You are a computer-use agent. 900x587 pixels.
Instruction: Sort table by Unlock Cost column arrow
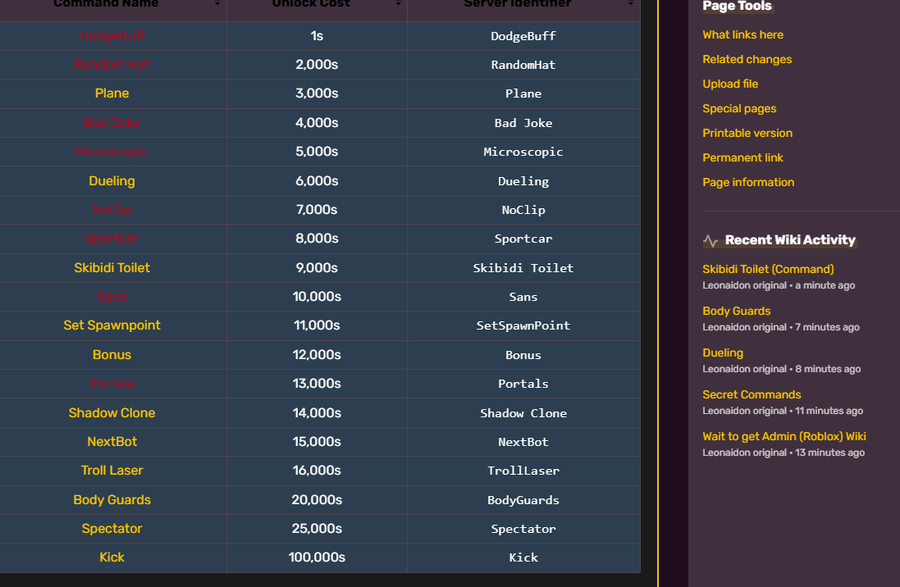click(399, 5)
